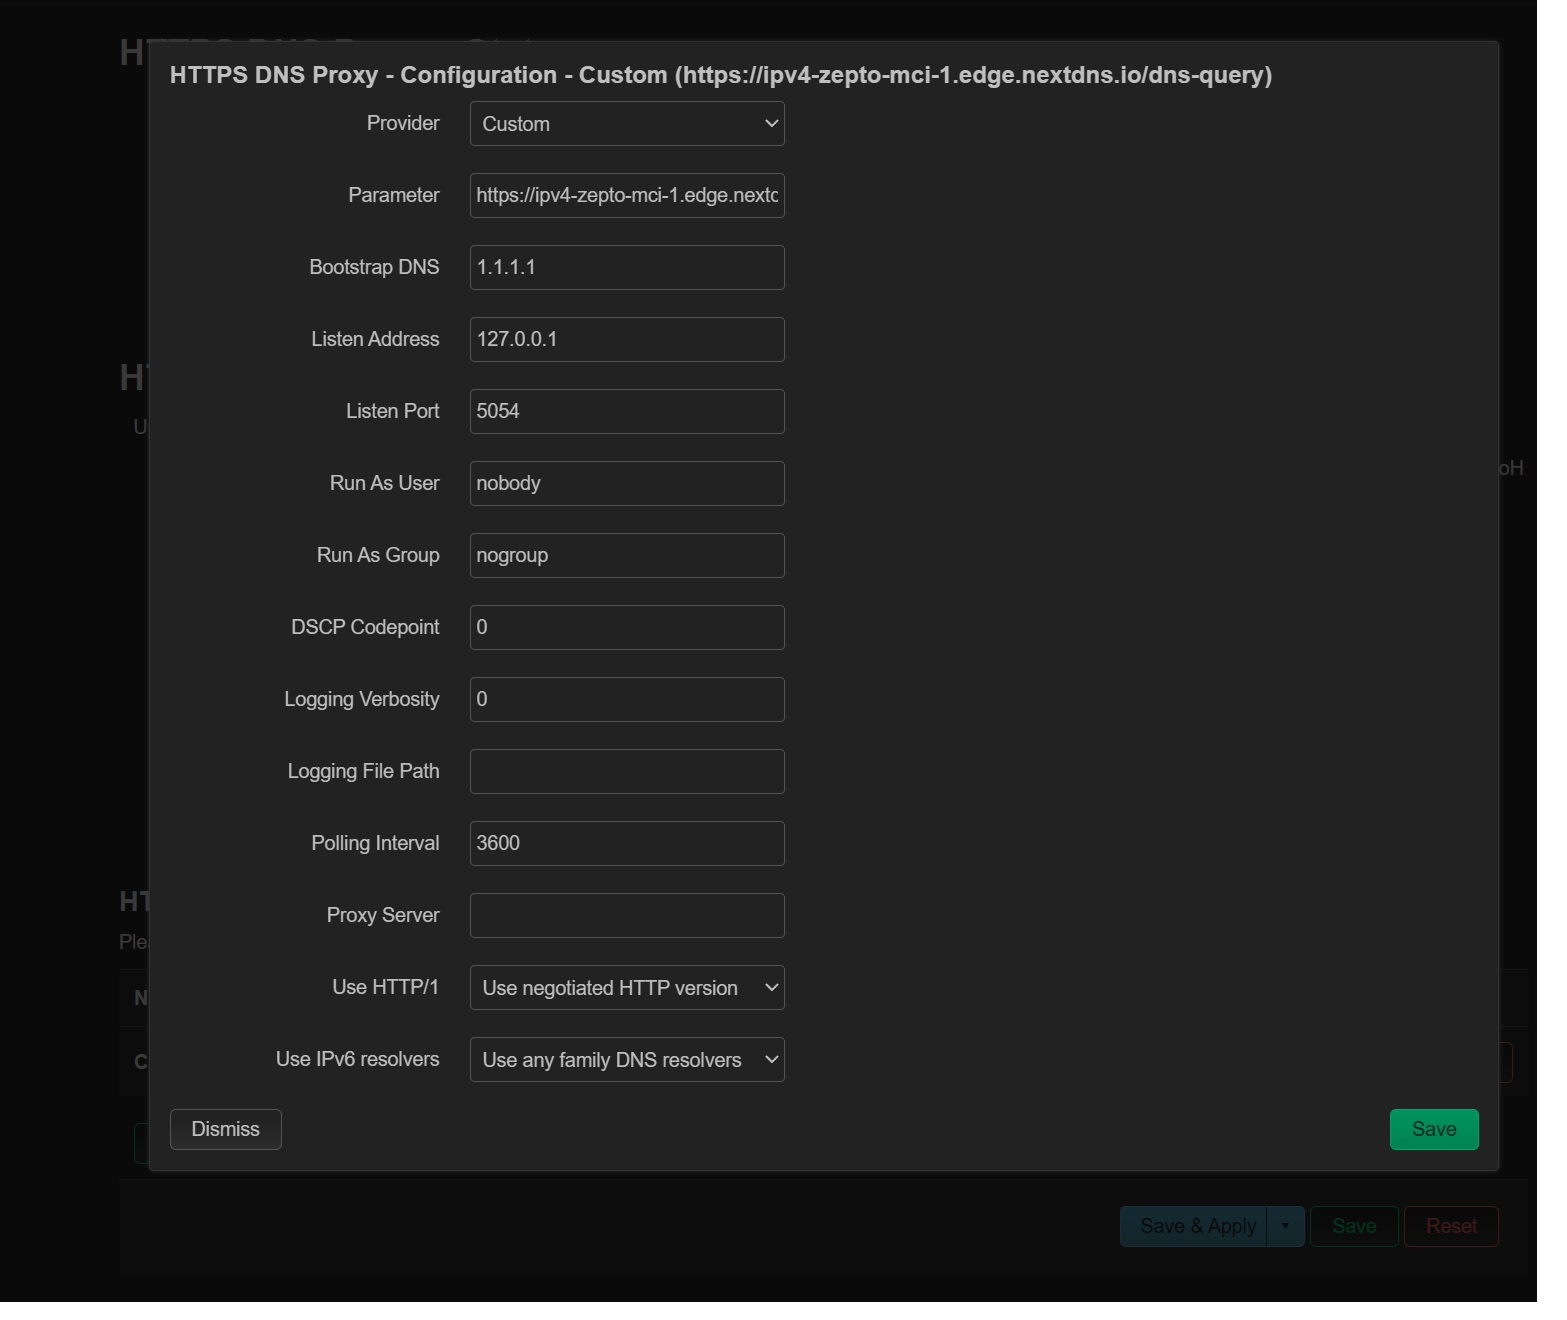Viewport: 1567px width, 1320px height.
Task: Click the Run As User field
Action: click(627, 484)
